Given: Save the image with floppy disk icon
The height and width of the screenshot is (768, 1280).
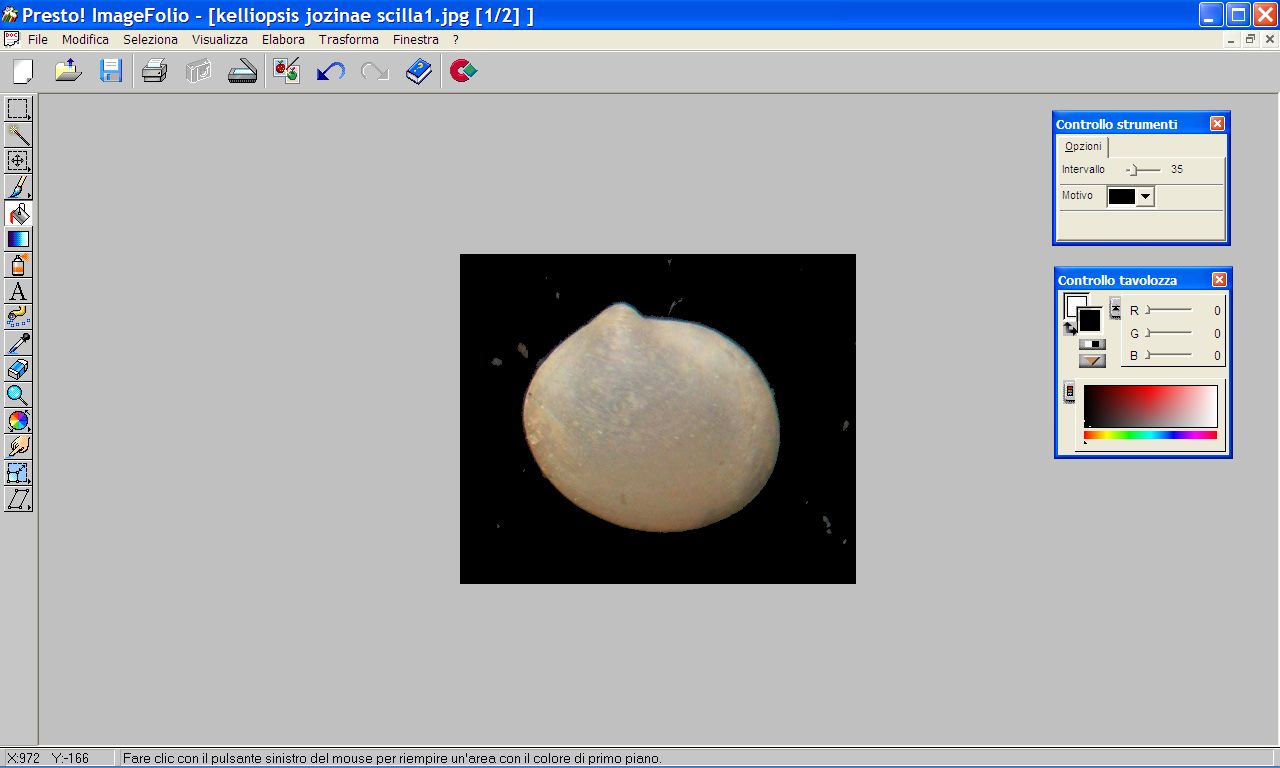Looking at the screenshot, I should (110, 72).
